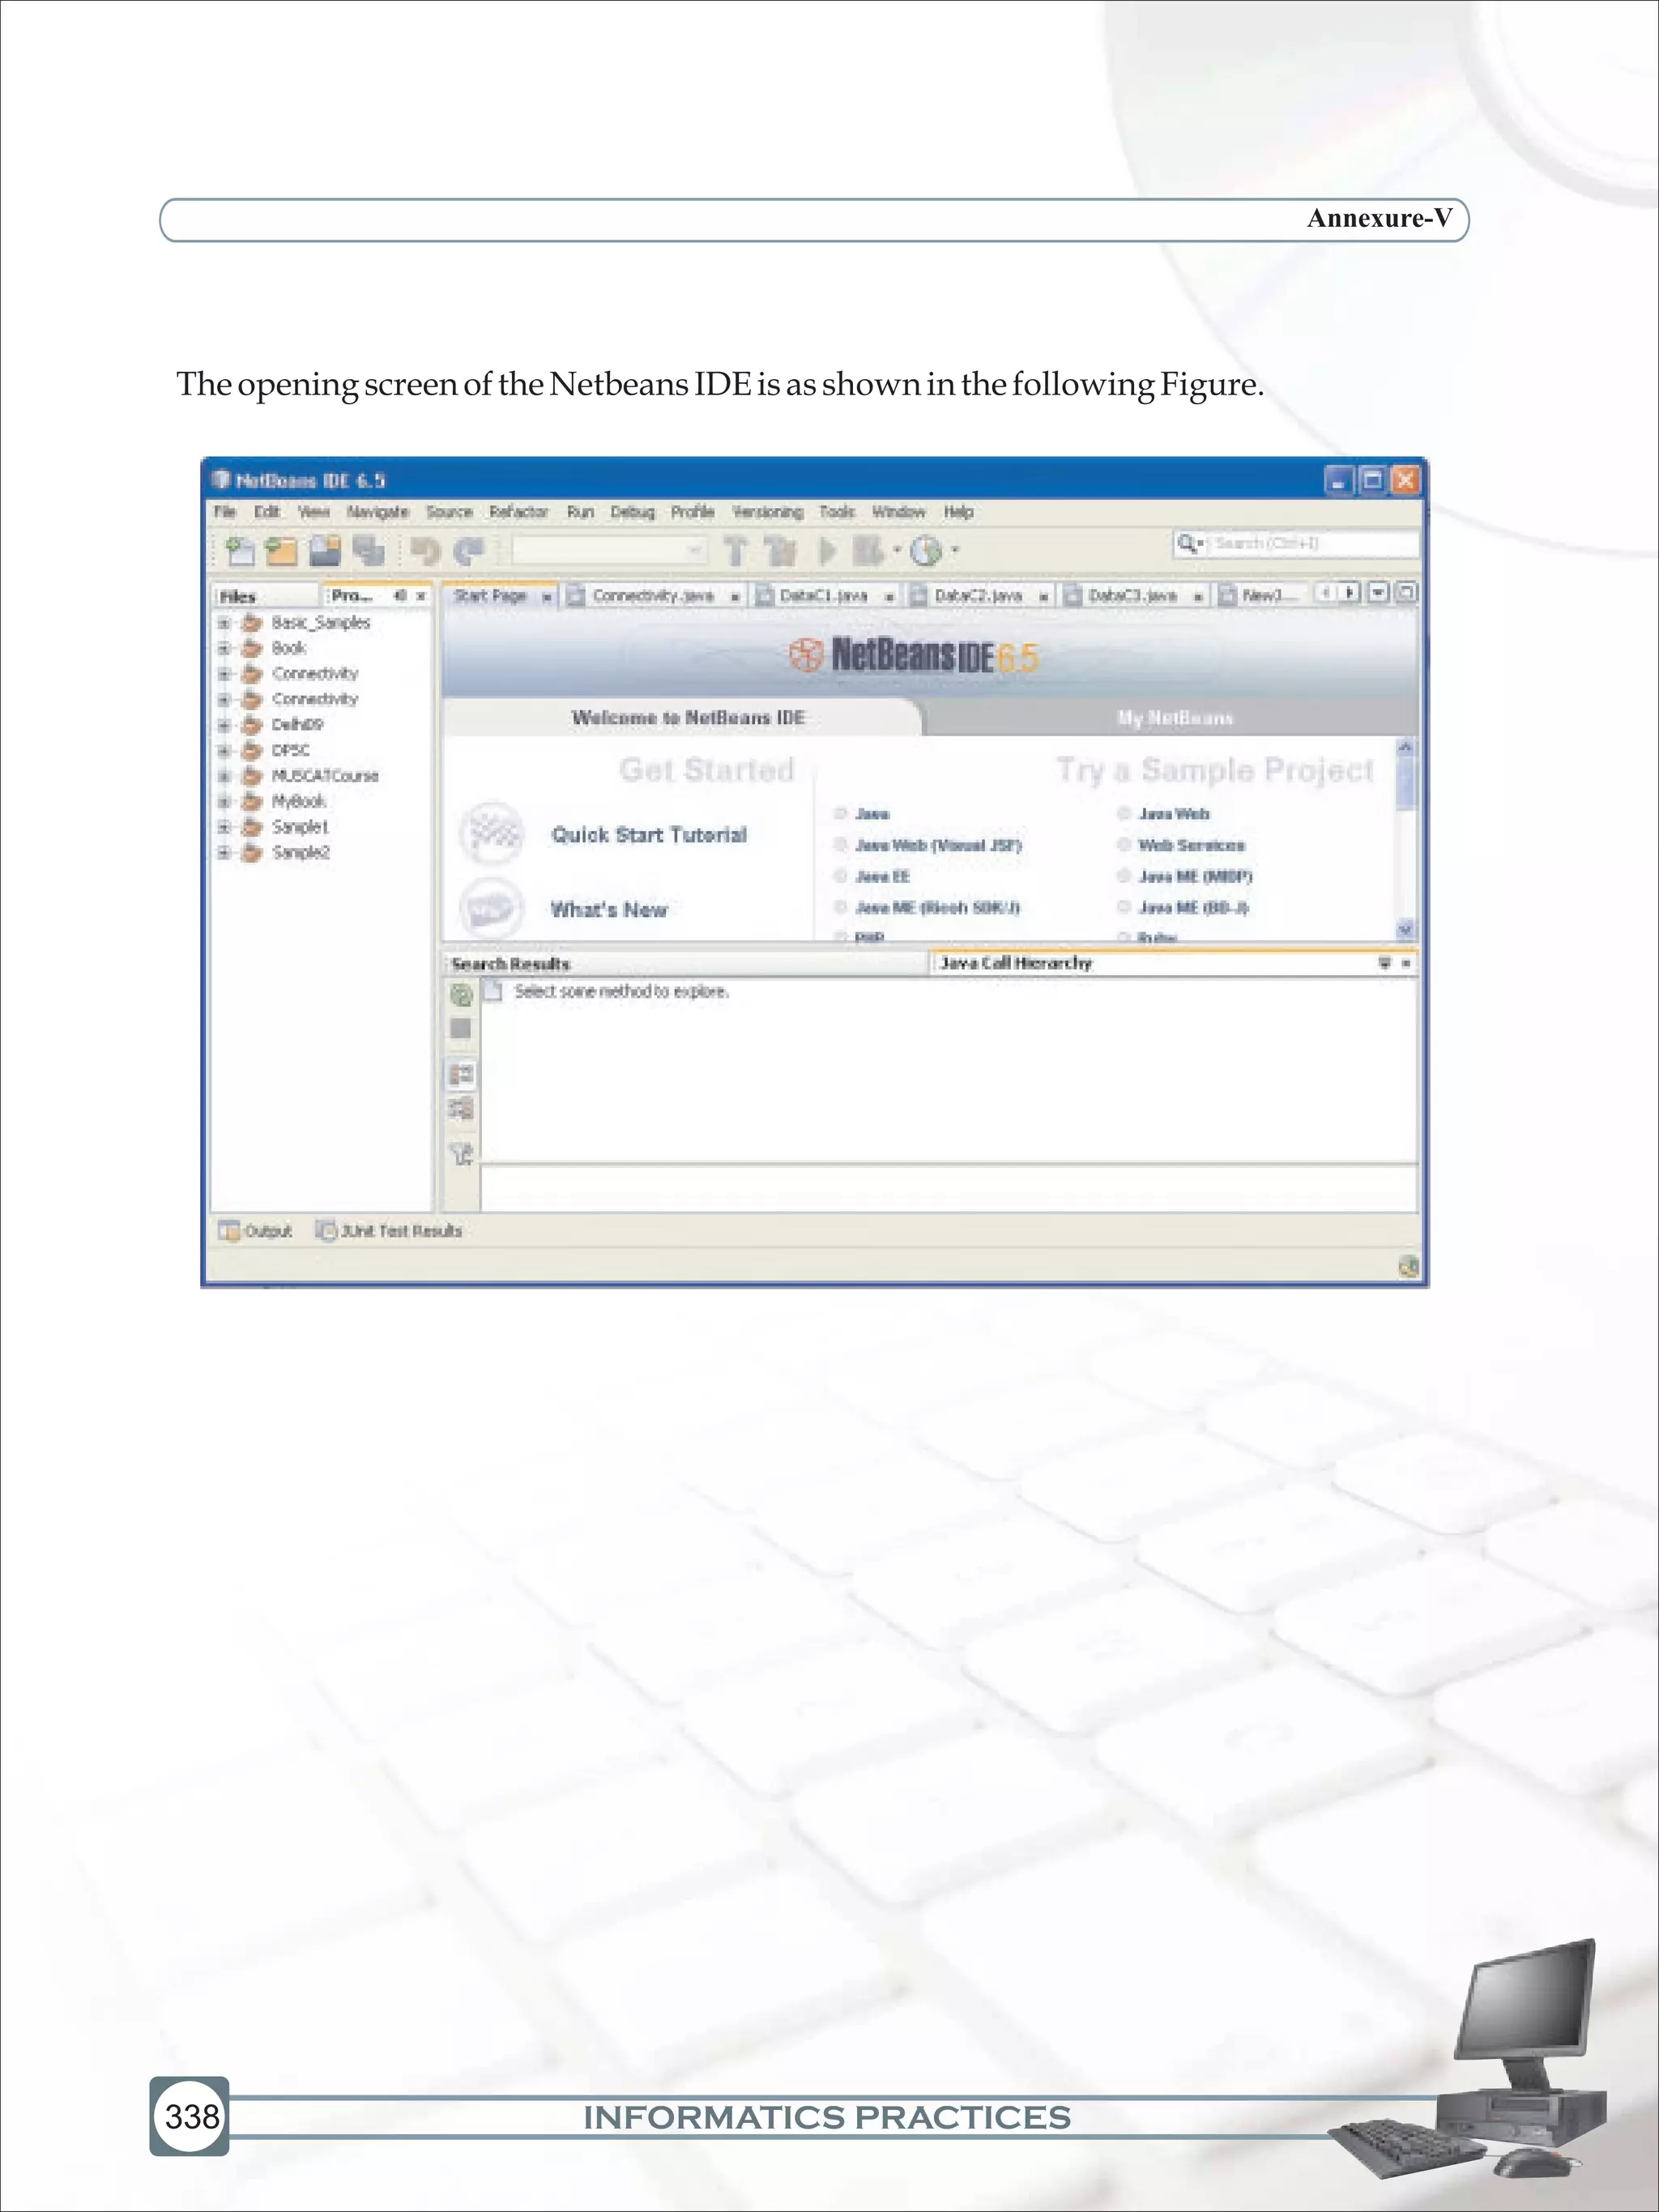Screen dimensions: 1659x2212
Task: Click the search magnifier icon in the toolbar
Action: pos(1187,543)
